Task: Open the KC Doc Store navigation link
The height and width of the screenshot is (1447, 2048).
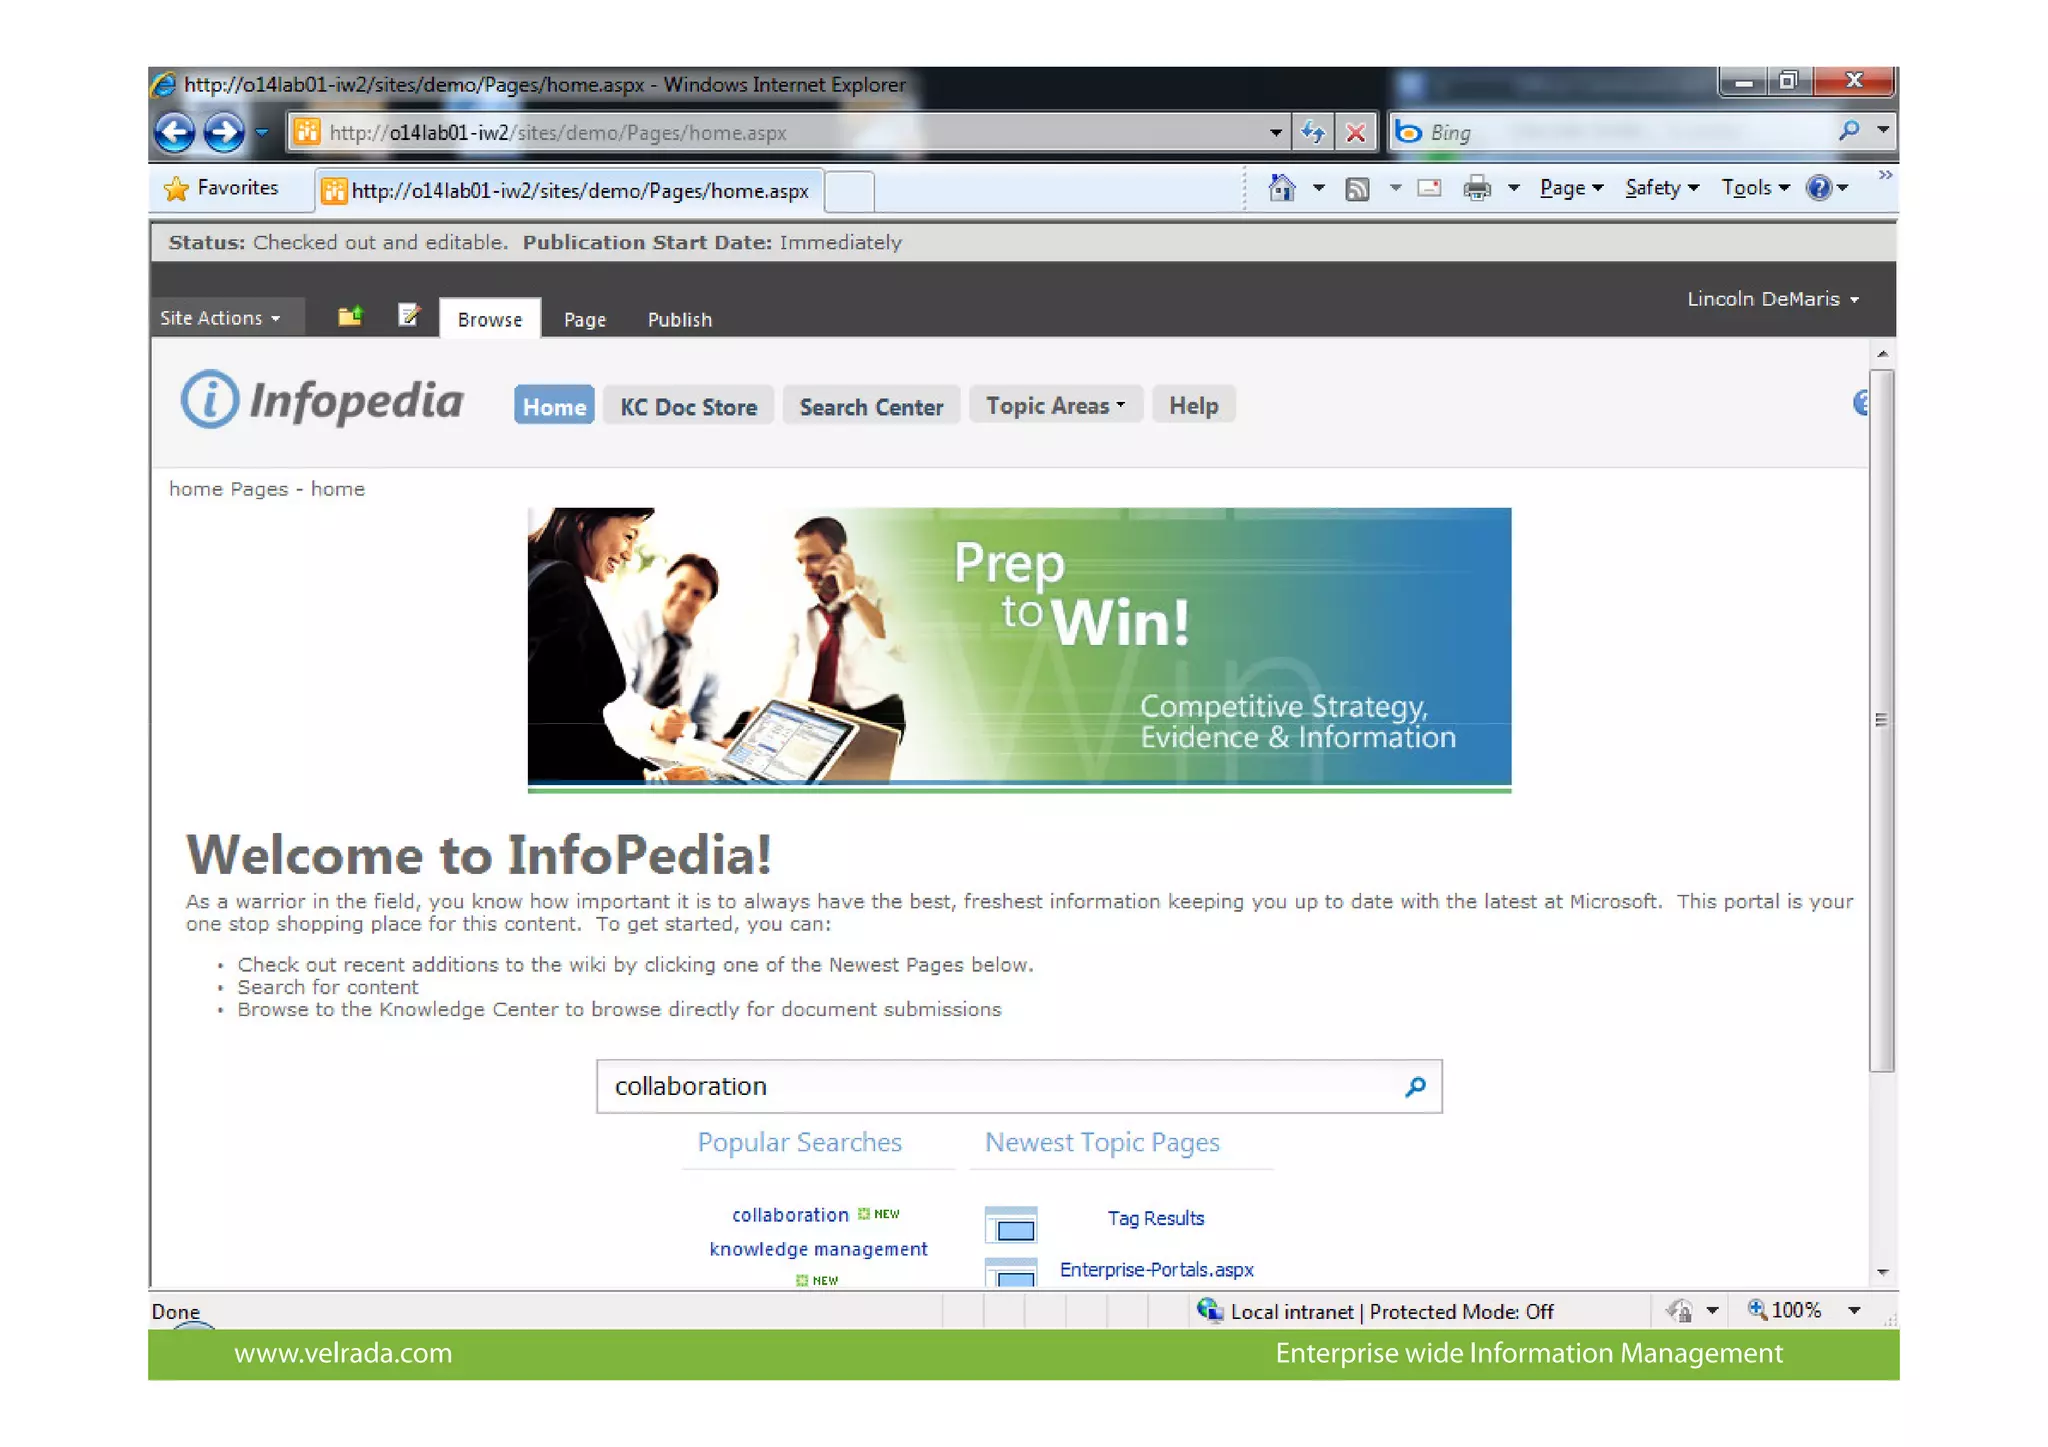Action: tap(688, 407)
